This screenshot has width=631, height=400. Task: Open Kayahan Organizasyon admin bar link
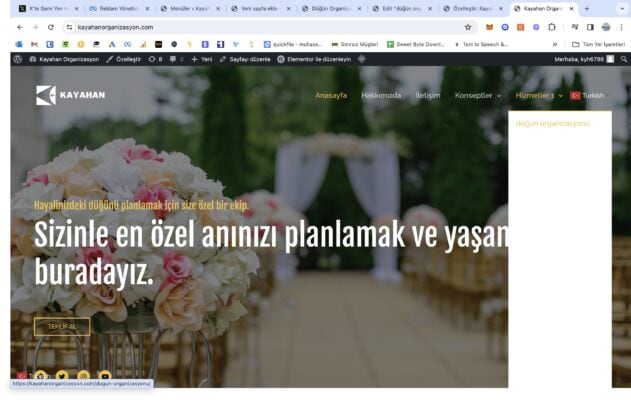tap(64, 59)
